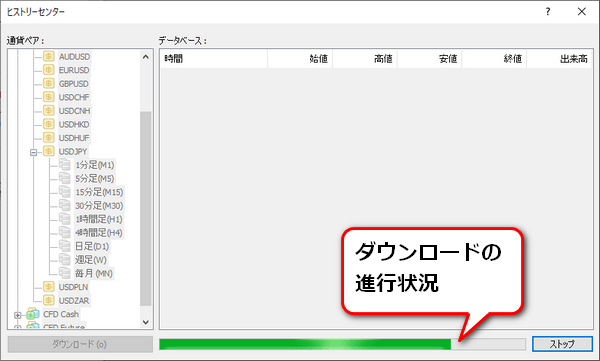Select the USDJPY currency pair label
The height and width of the screenshot is (361, 600).
73,152
